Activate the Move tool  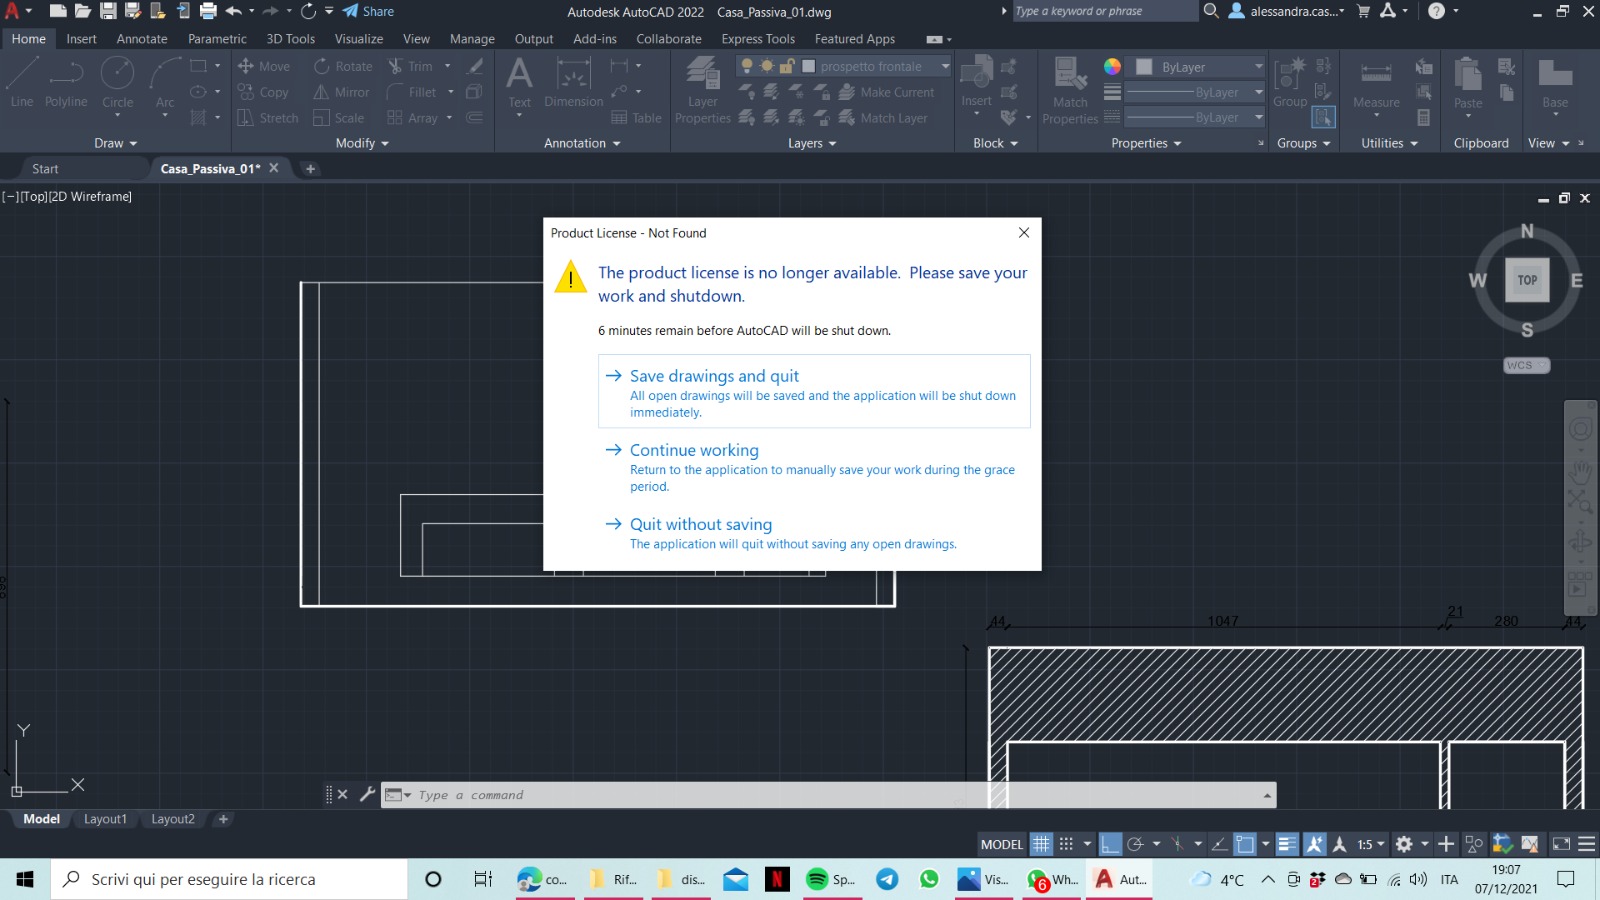coord(263,66)
